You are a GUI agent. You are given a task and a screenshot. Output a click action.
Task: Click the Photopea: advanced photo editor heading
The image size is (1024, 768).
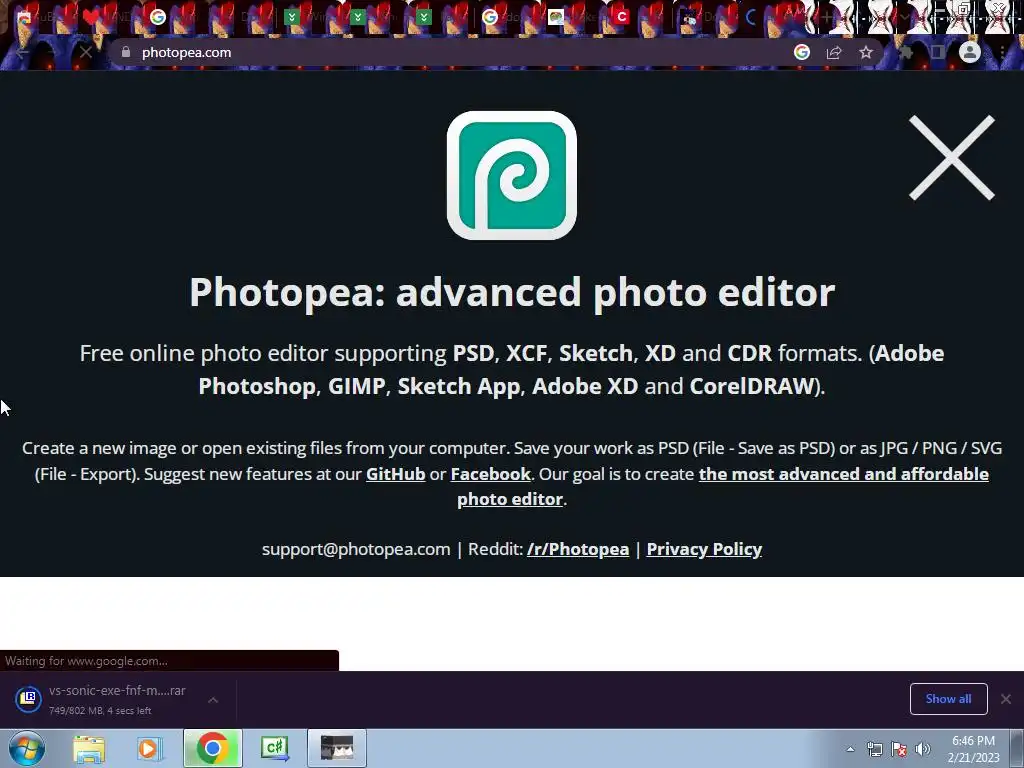[512, 292]
